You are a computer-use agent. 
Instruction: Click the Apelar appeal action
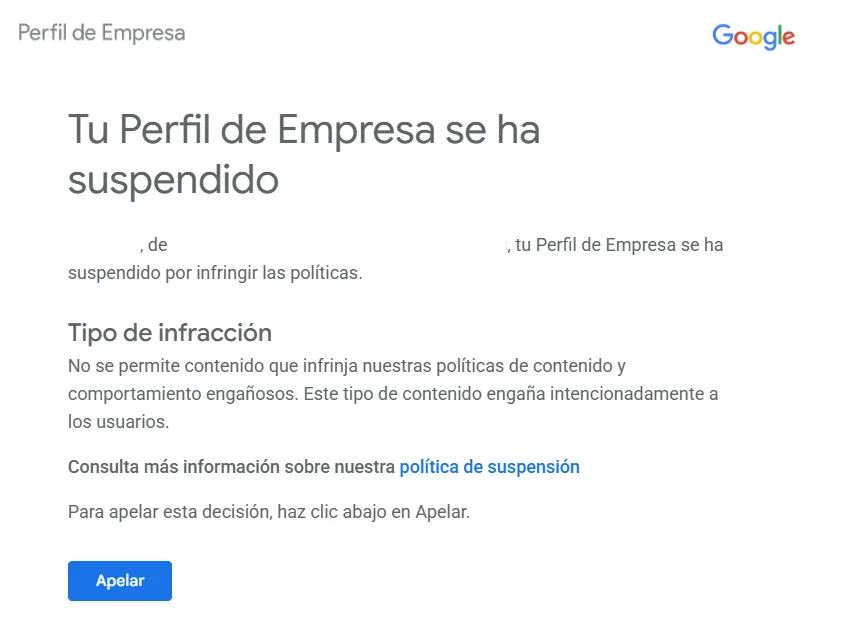tap(119, 580)
